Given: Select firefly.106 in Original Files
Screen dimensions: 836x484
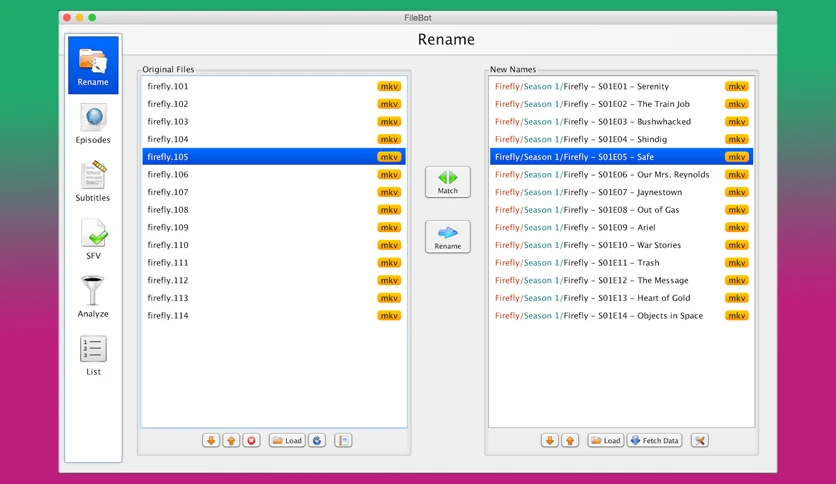Looking at the screenshot, I should tap(274, 174).
